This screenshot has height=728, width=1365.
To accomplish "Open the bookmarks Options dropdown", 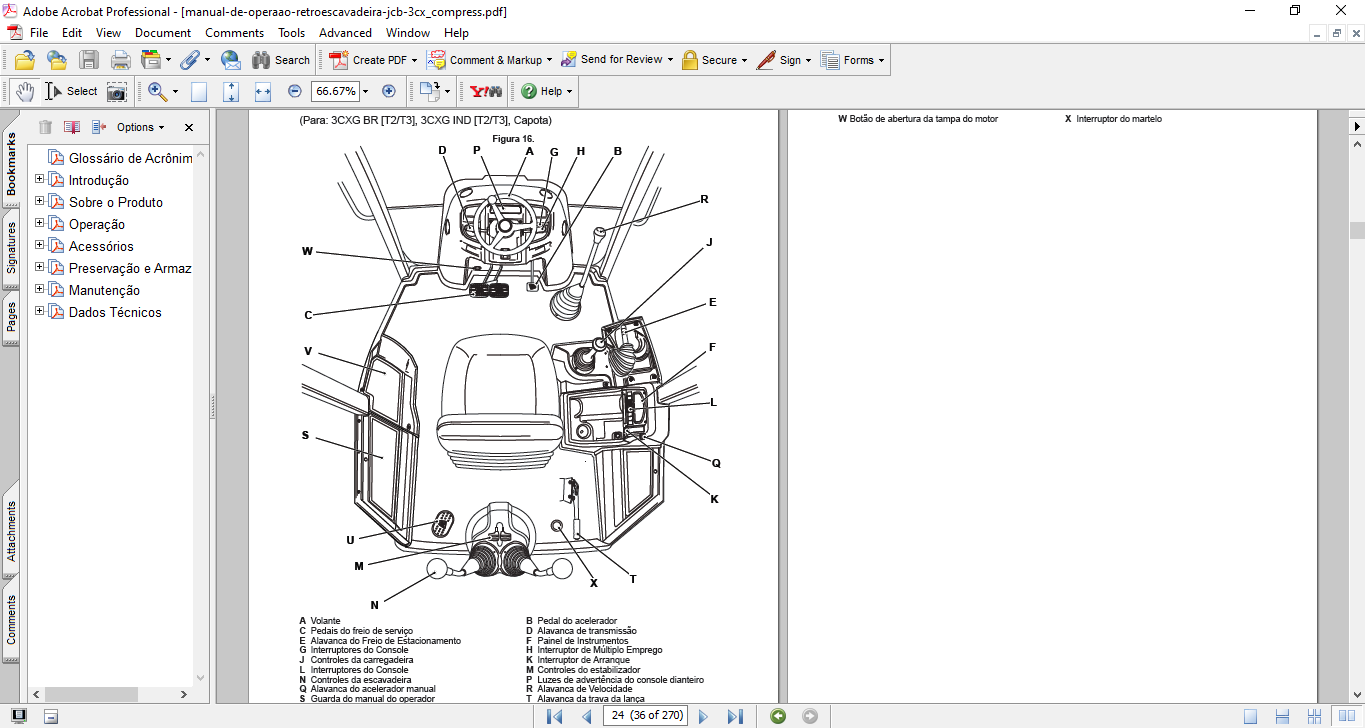I will [140, 127].
